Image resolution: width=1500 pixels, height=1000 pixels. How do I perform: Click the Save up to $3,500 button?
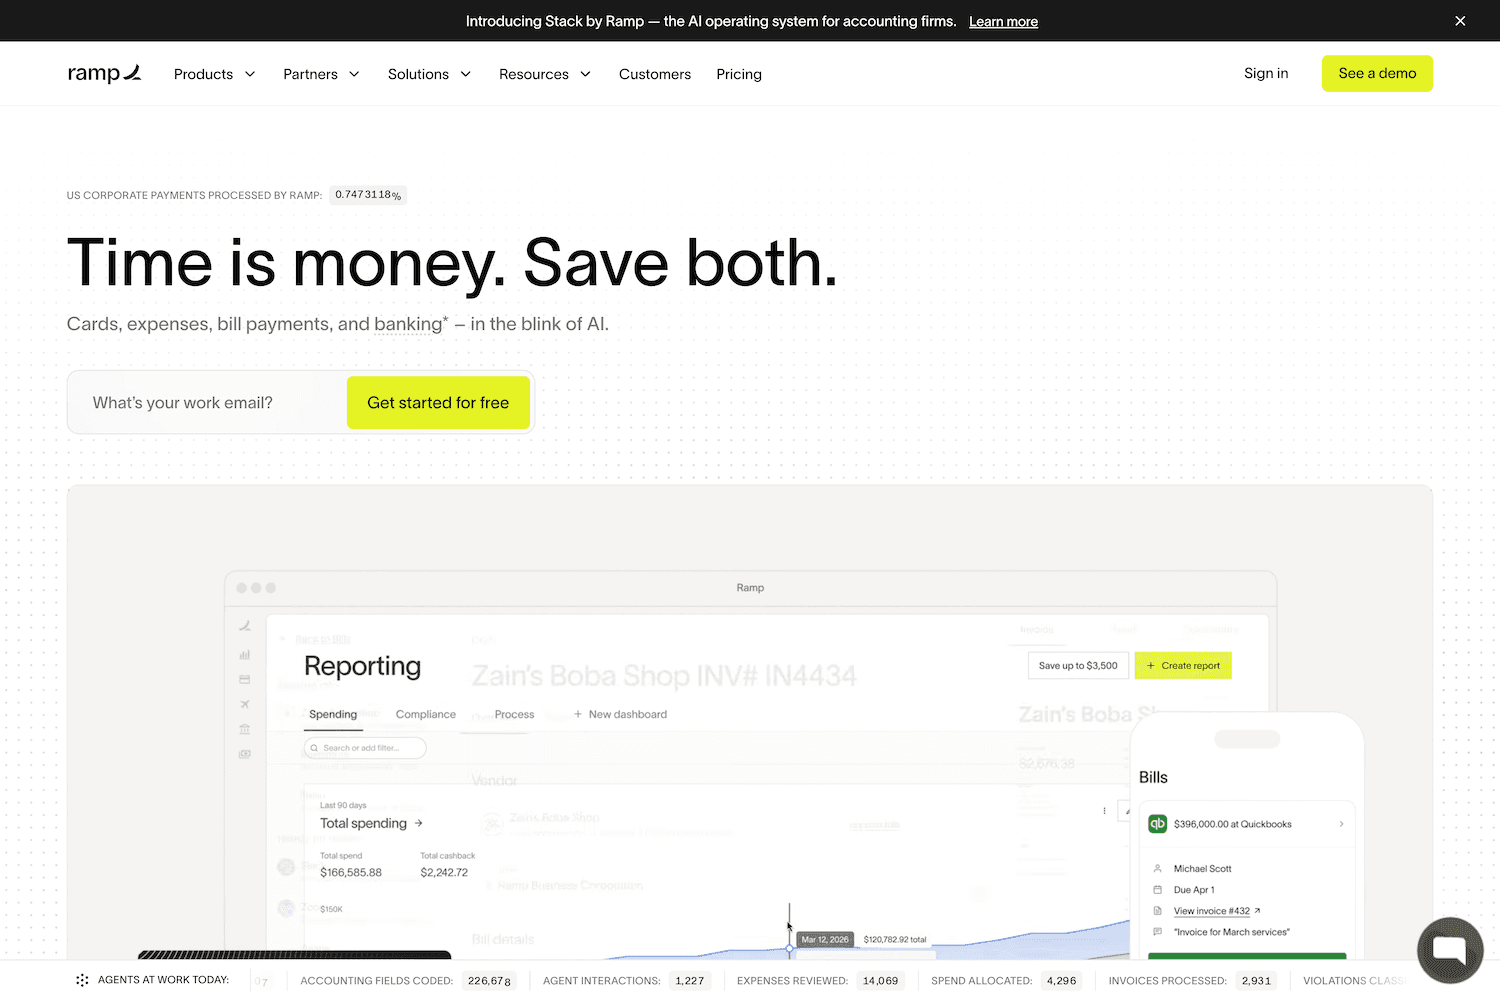coord(1078,666)
